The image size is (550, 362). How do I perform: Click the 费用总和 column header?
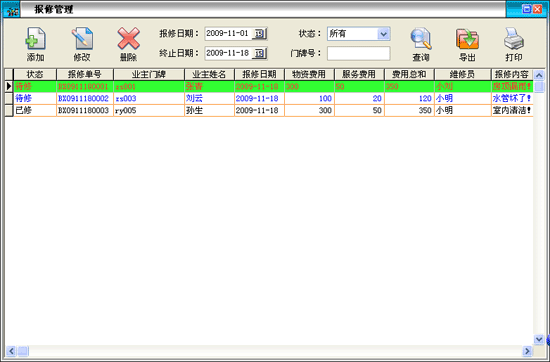[409, 74]
